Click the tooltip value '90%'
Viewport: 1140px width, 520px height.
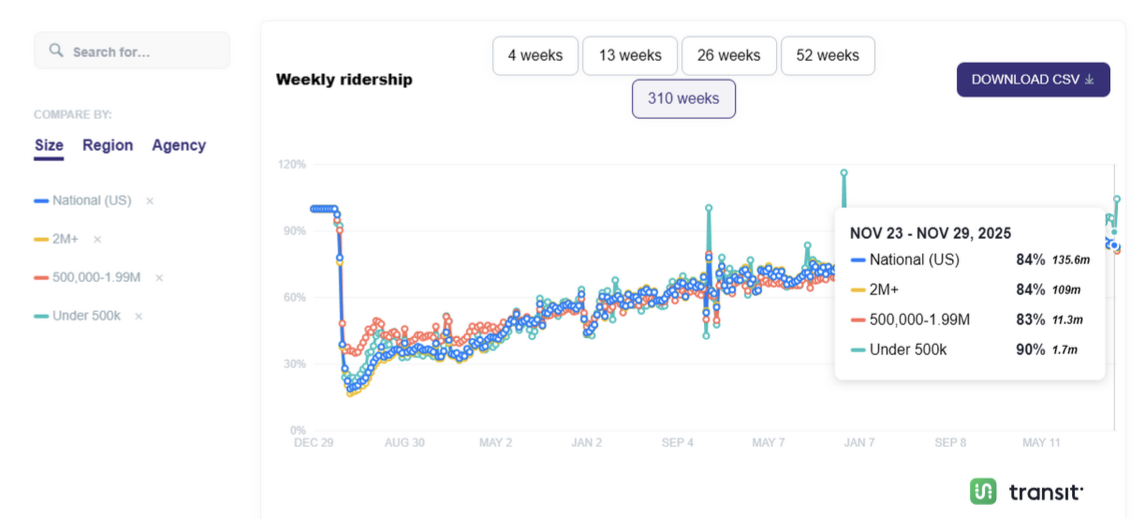point(1030,350)
